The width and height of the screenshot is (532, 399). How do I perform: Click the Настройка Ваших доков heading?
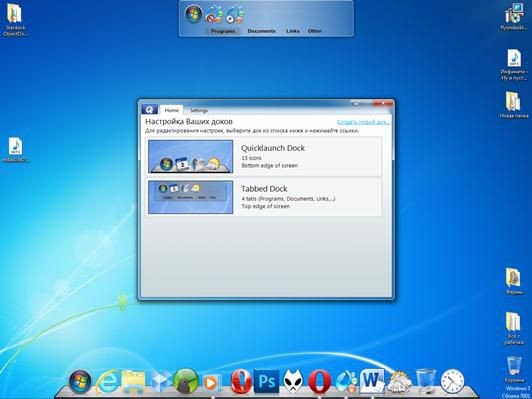(x=189, y=121)
